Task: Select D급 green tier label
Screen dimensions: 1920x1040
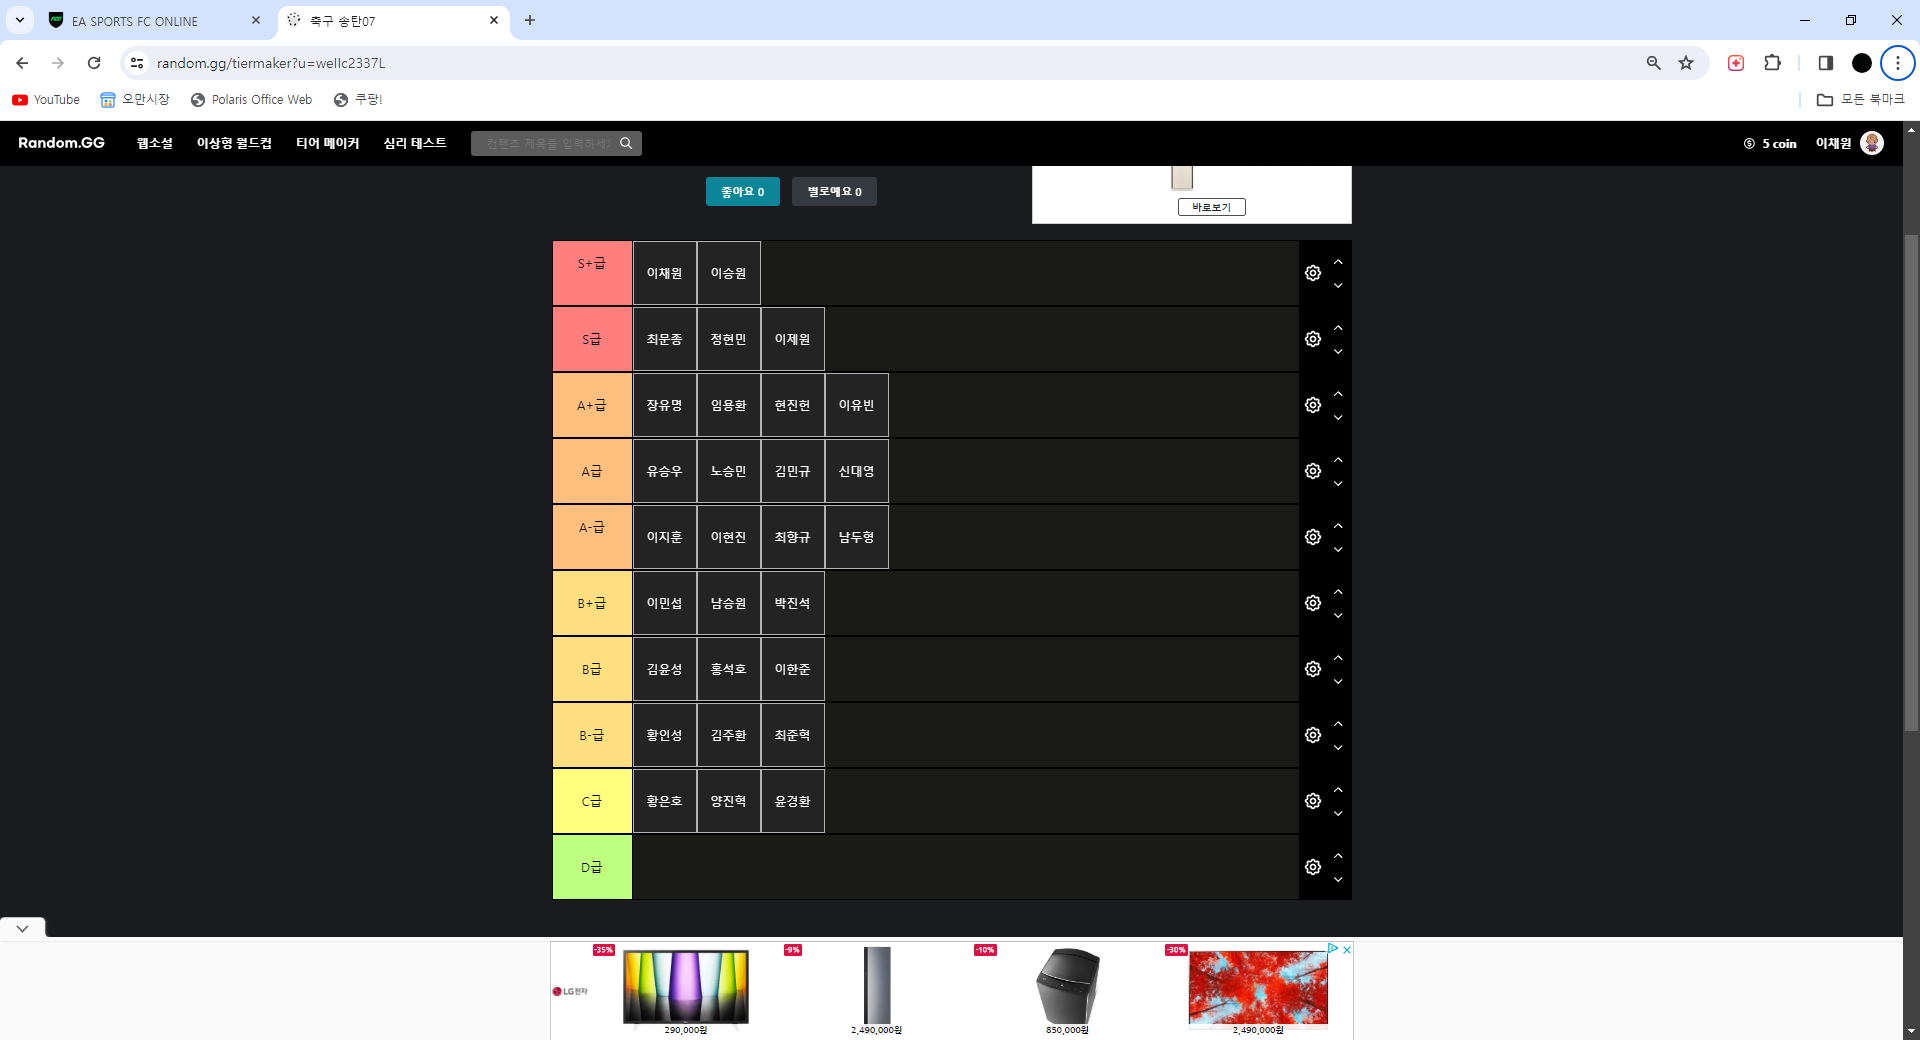Action: coord(592,867)
